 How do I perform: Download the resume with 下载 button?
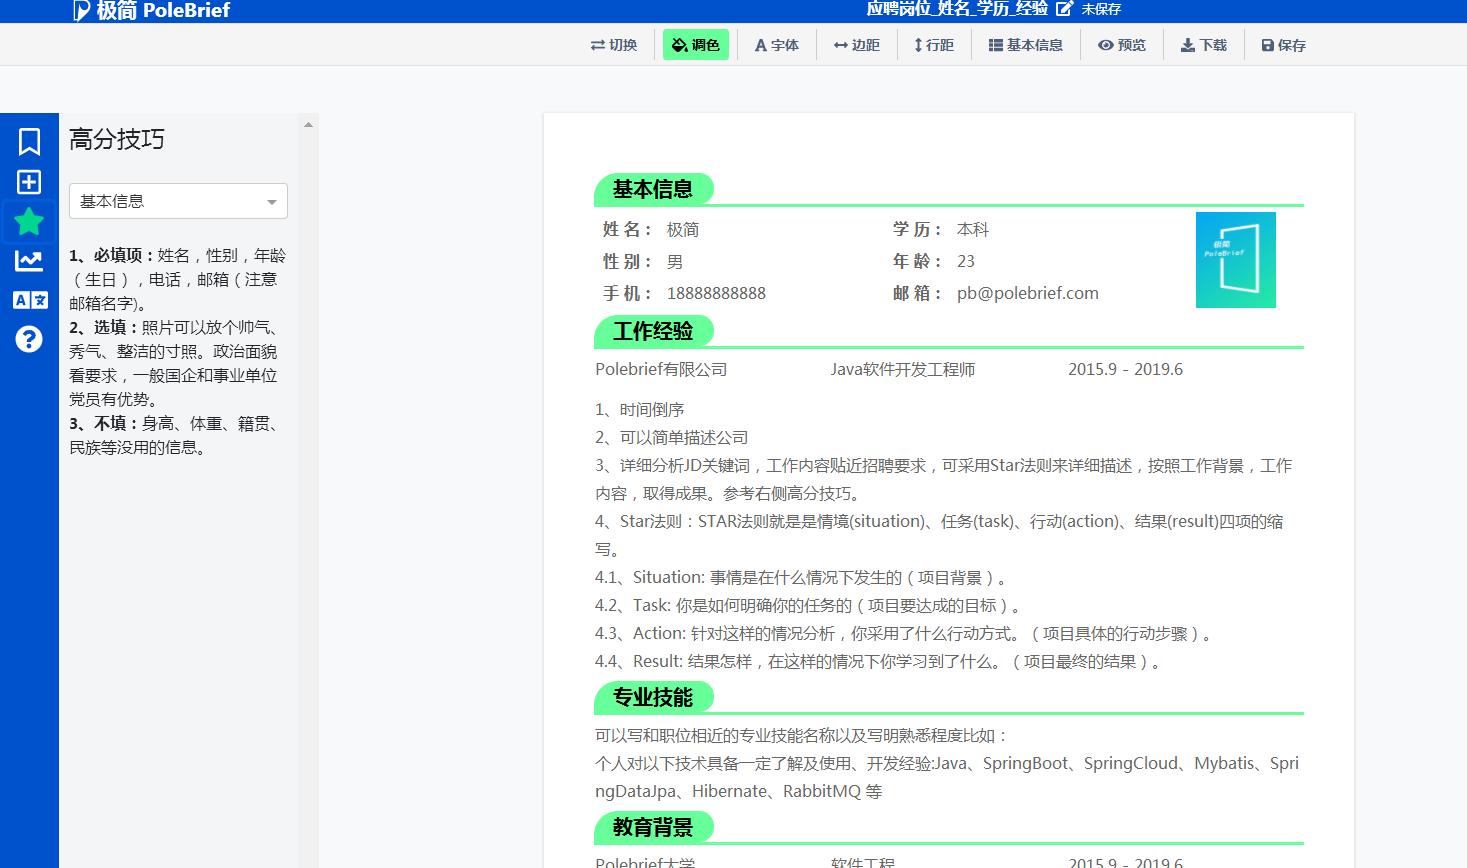pyautogui.click(x=1203, y=44)
